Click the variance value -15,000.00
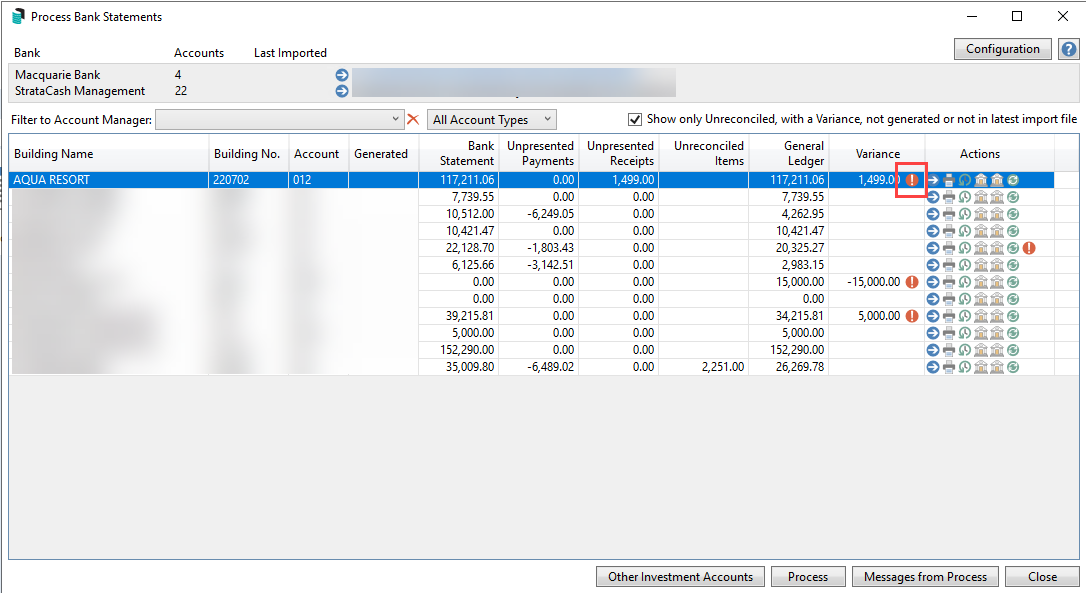 pos(873,282)
